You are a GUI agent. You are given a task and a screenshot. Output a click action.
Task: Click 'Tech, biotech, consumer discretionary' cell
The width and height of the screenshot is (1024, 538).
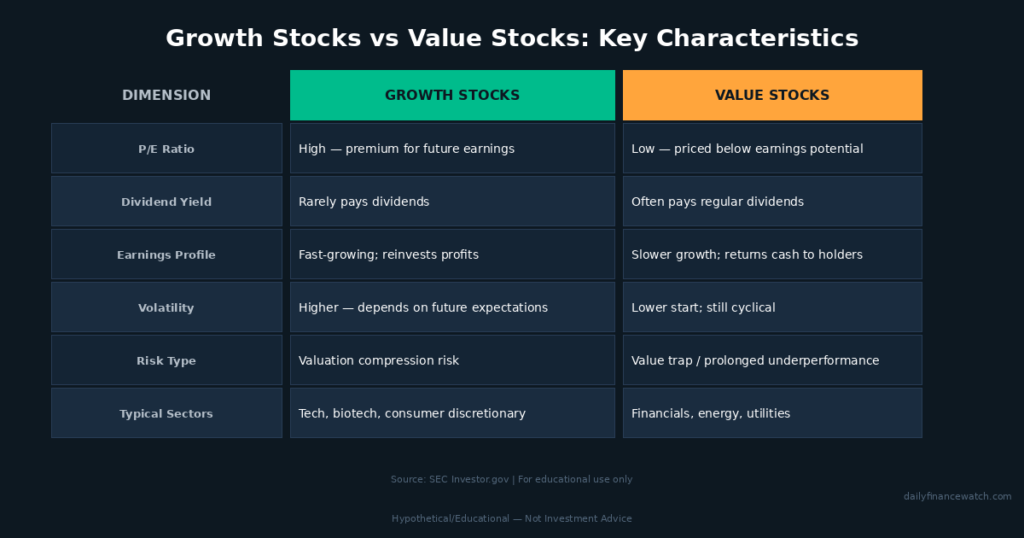452,413
